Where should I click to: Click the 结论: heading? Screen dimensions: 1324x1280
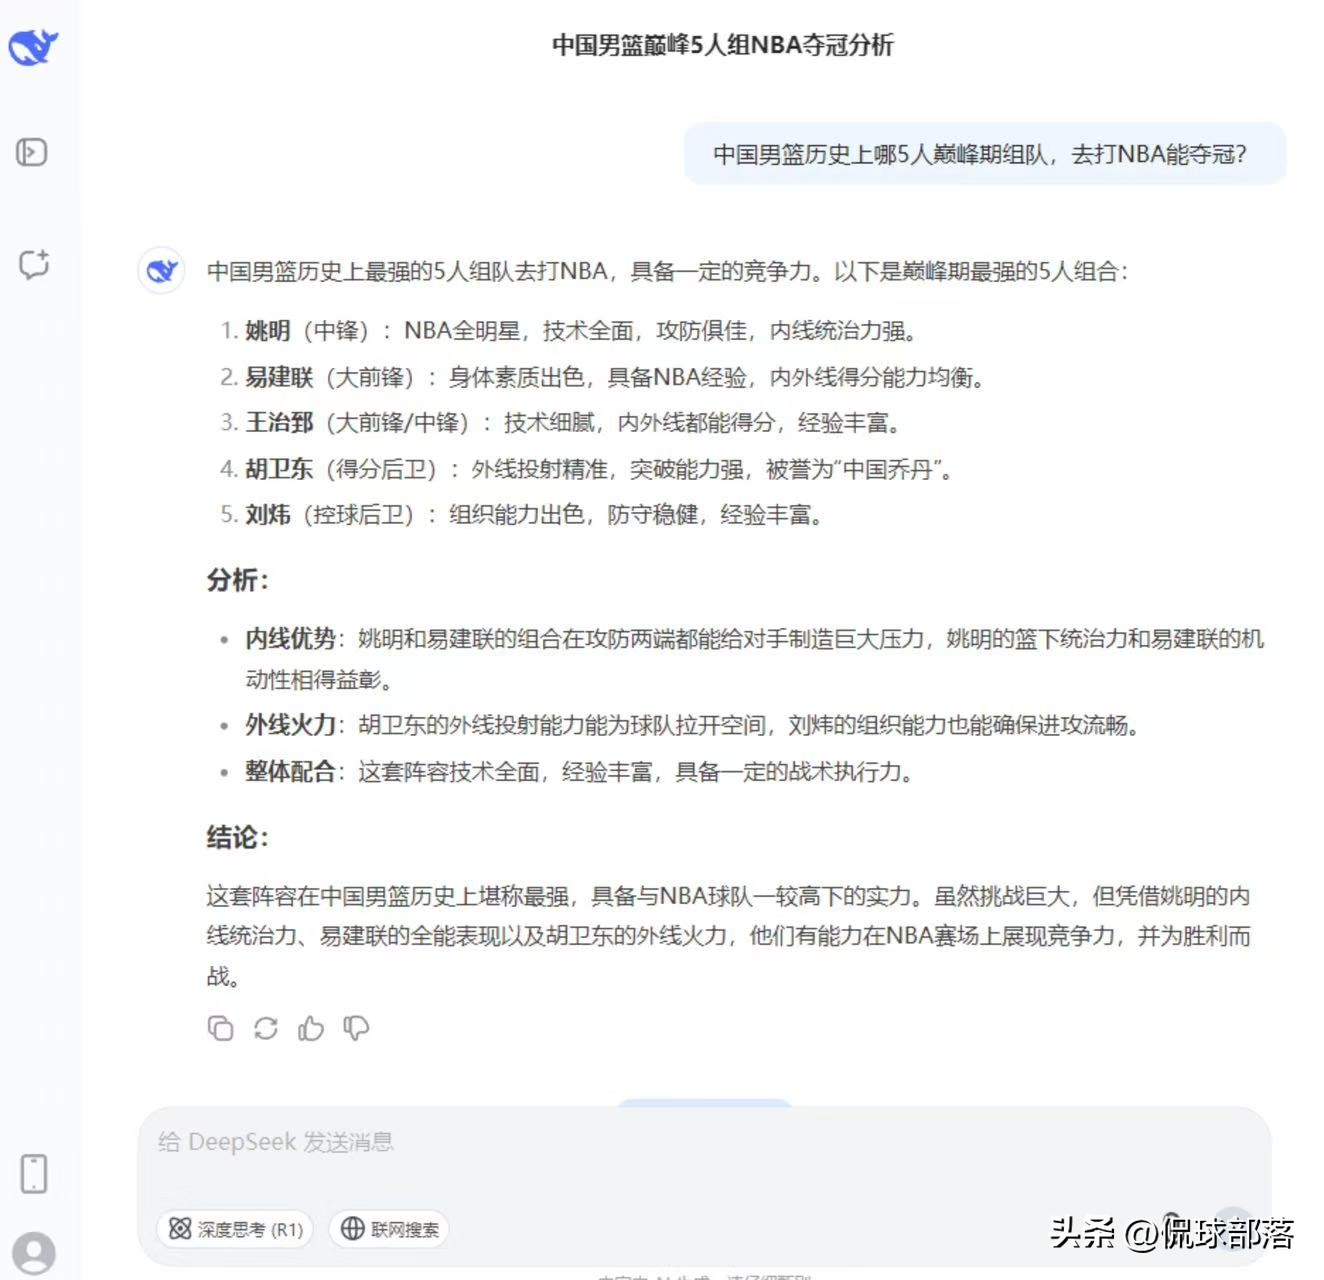238,837
